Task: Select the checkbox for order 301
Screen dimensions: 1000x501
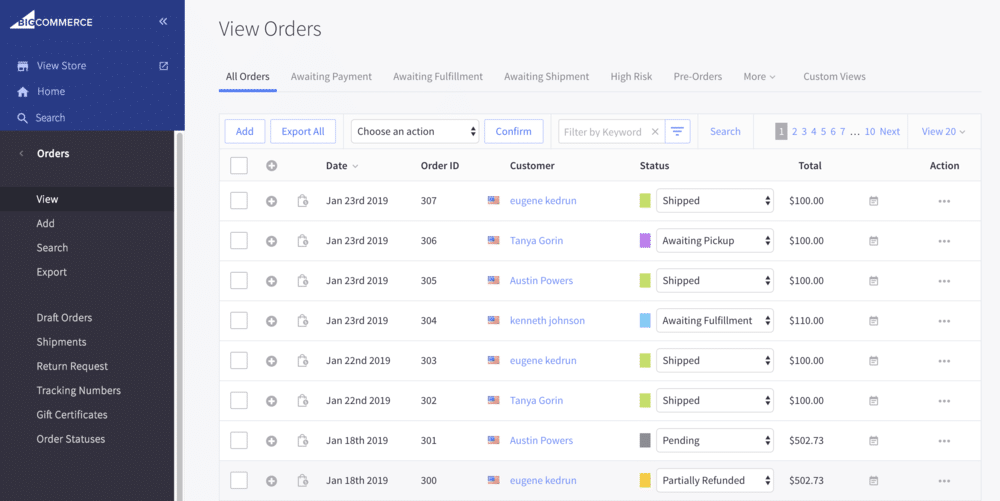Action: [239, 441]
